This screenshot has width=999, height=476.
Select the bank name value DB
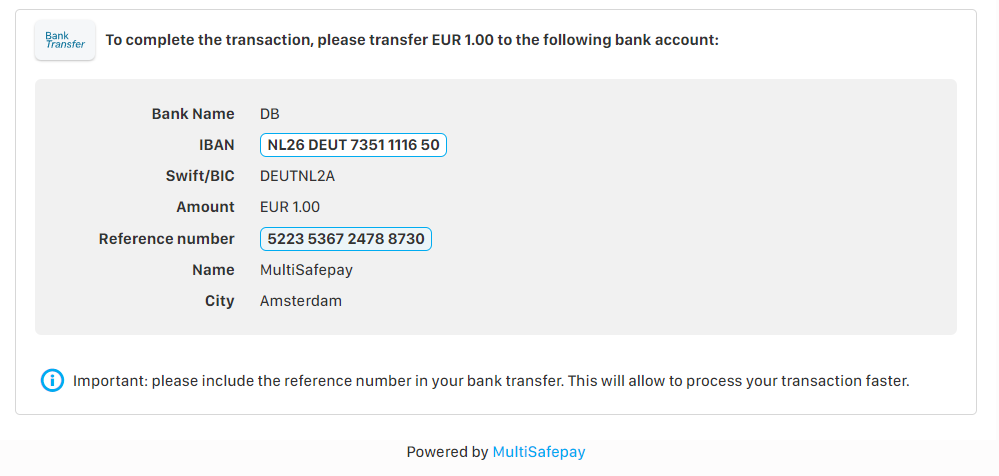point(270,114)
